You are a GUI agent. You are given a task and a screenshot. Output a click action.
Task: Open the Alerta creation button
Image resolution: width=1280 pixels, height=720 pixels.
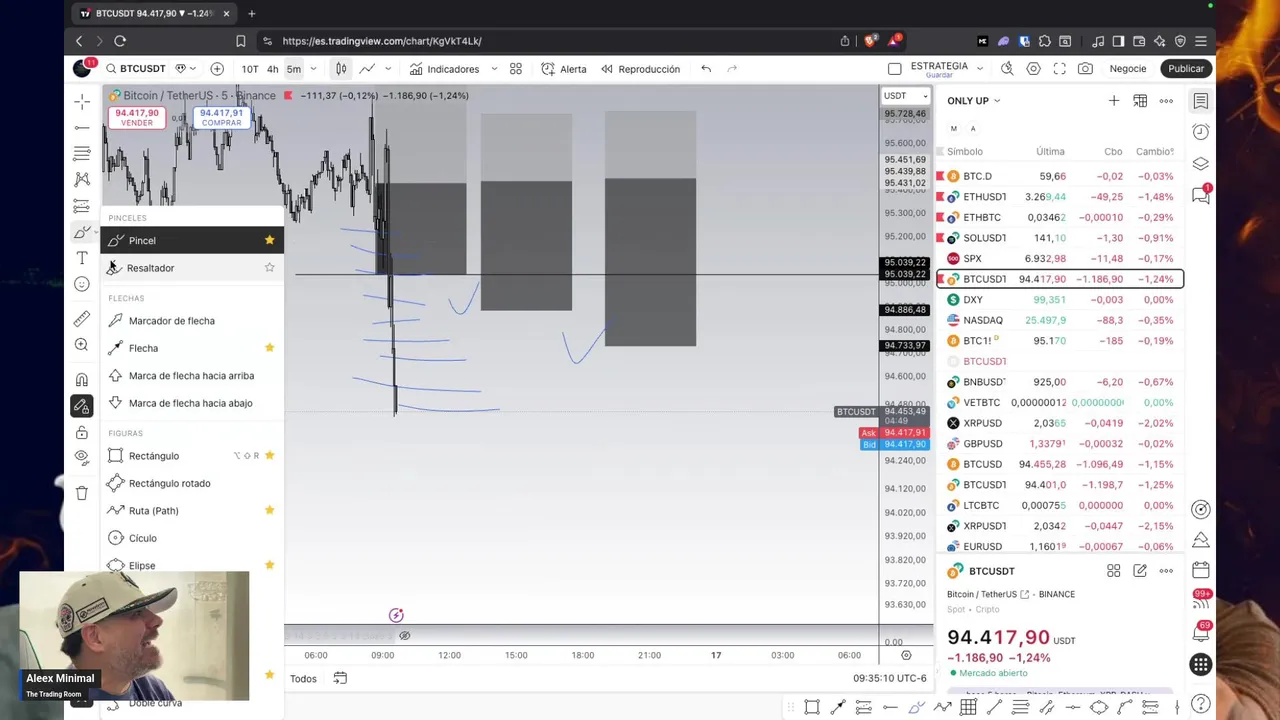coord(564,69)
